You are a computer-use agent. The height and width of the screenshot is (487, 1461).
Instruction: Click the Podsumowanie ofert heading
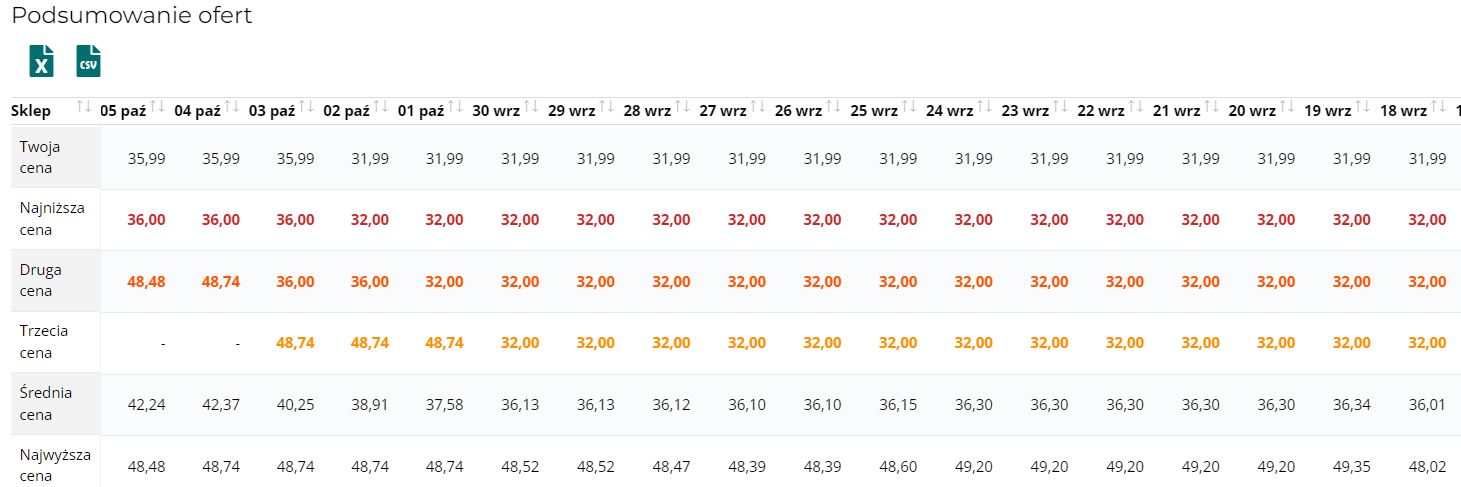click(x=131, y=16)
